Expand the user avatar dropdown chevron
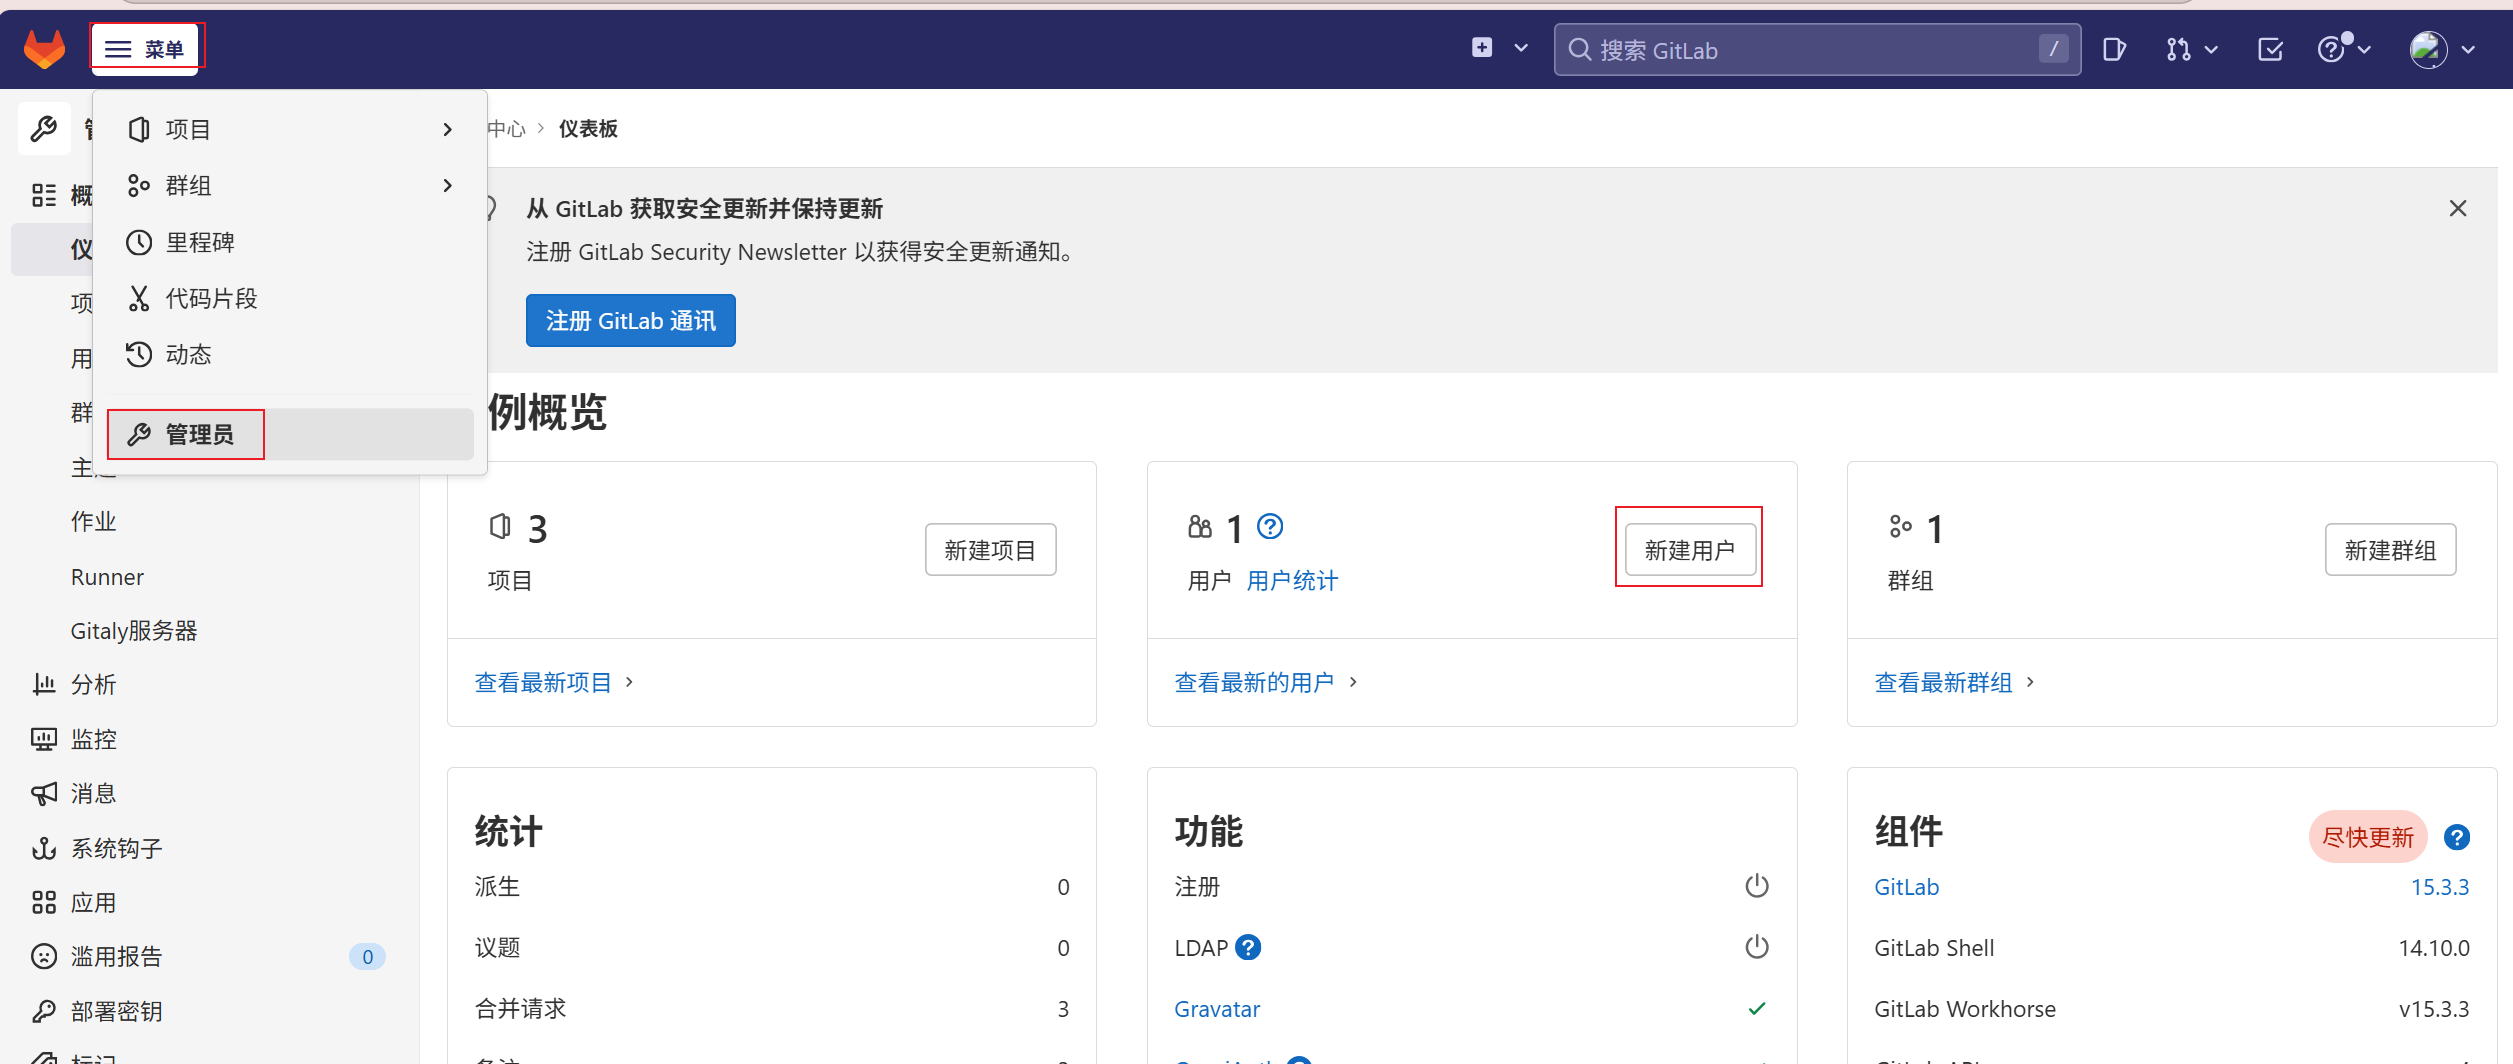The image size is (2513, 1064). [2468, 50]
